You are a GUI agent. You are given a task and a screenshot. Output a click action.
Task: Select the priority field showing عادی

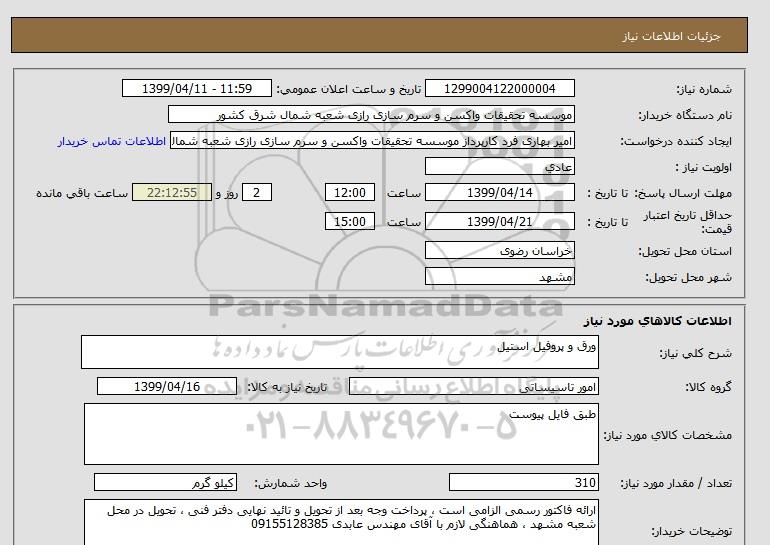(x=499, y=166)
